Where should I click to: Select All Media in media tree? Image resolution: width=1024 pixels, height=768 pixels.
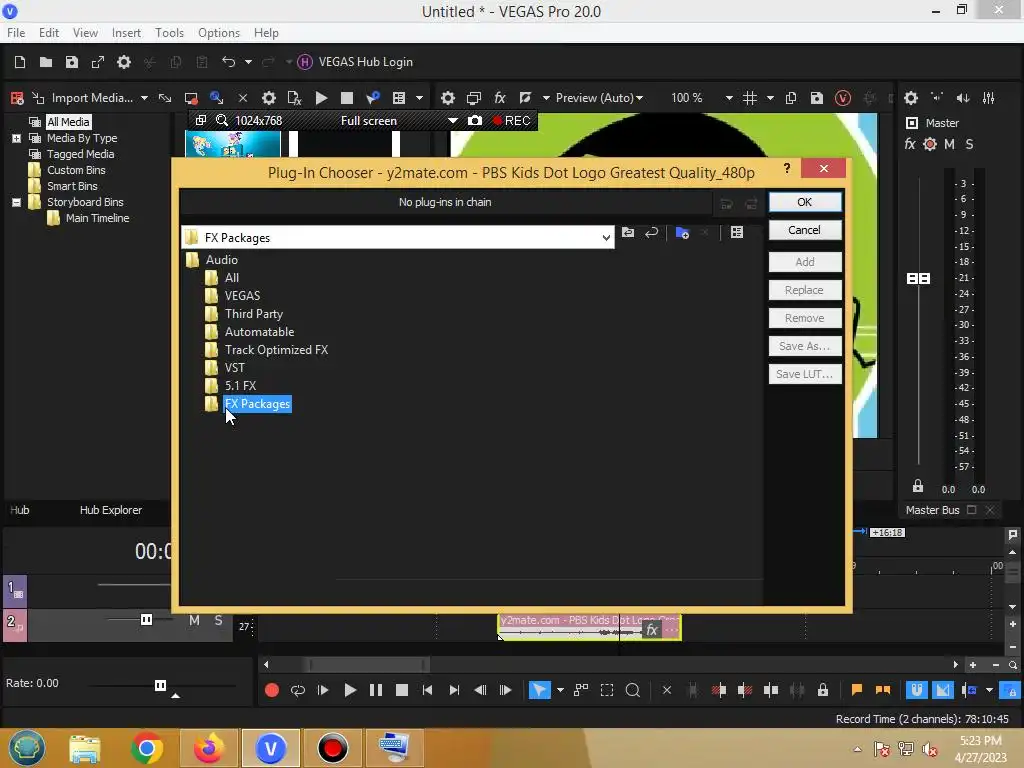pos(68,122)
